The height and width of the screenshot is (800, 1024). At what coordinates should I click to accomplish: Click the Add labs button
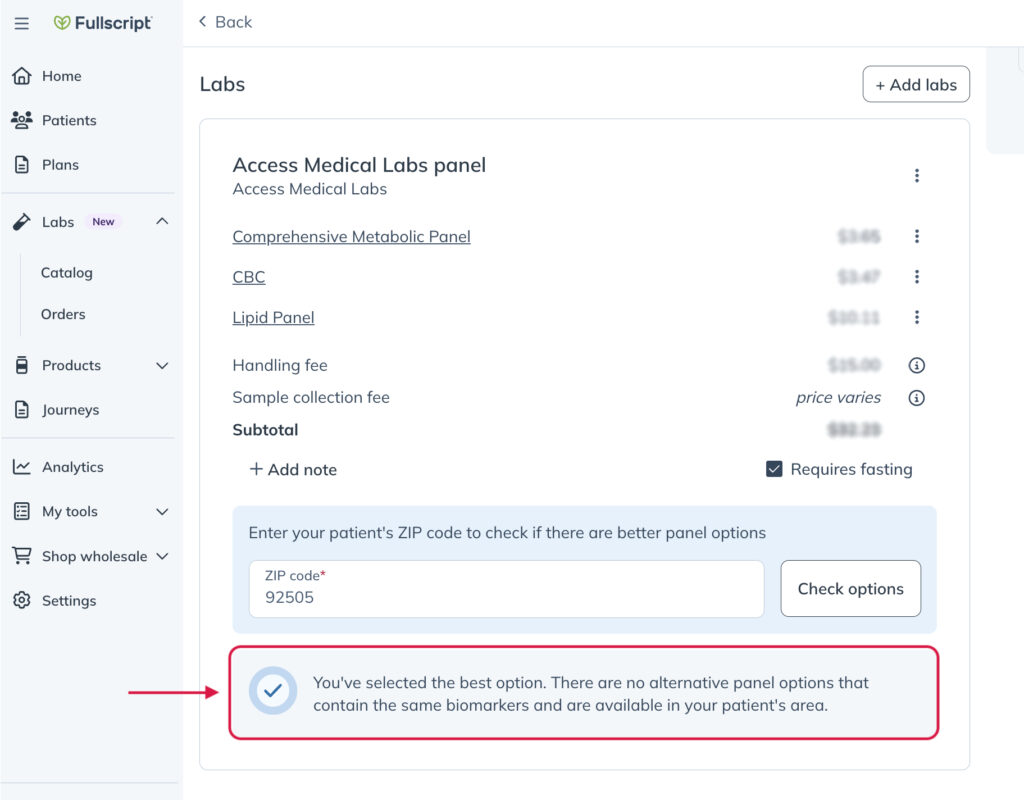(x=916, y=84)
